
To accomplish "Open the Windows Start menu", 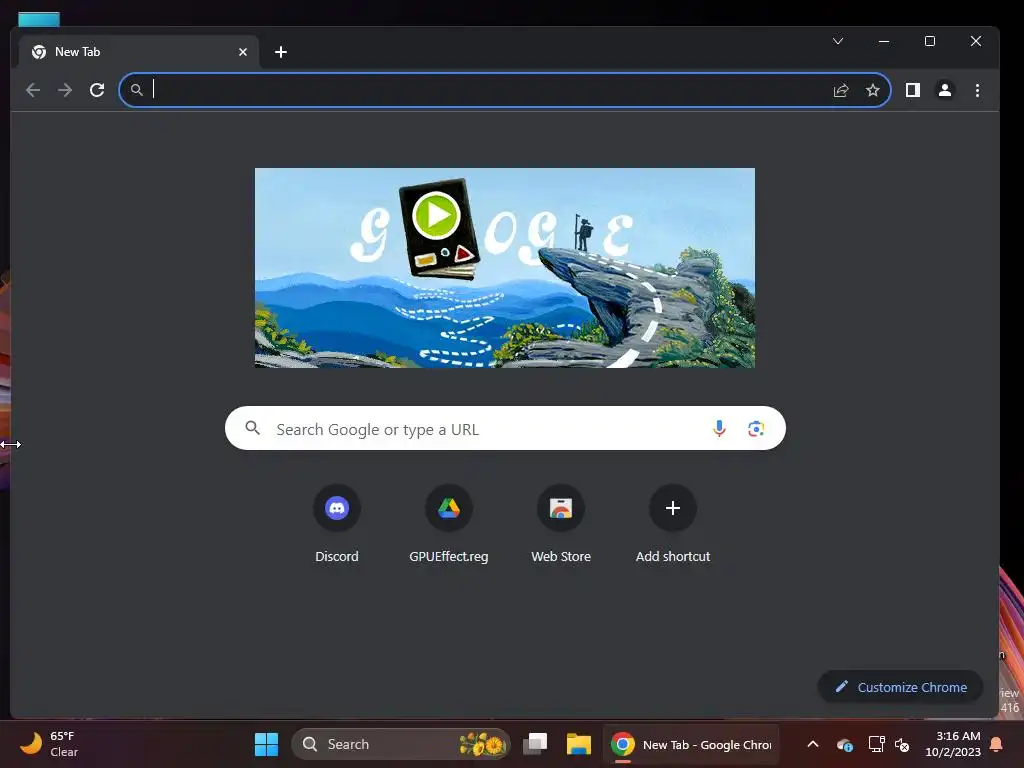I will point(266,744).
